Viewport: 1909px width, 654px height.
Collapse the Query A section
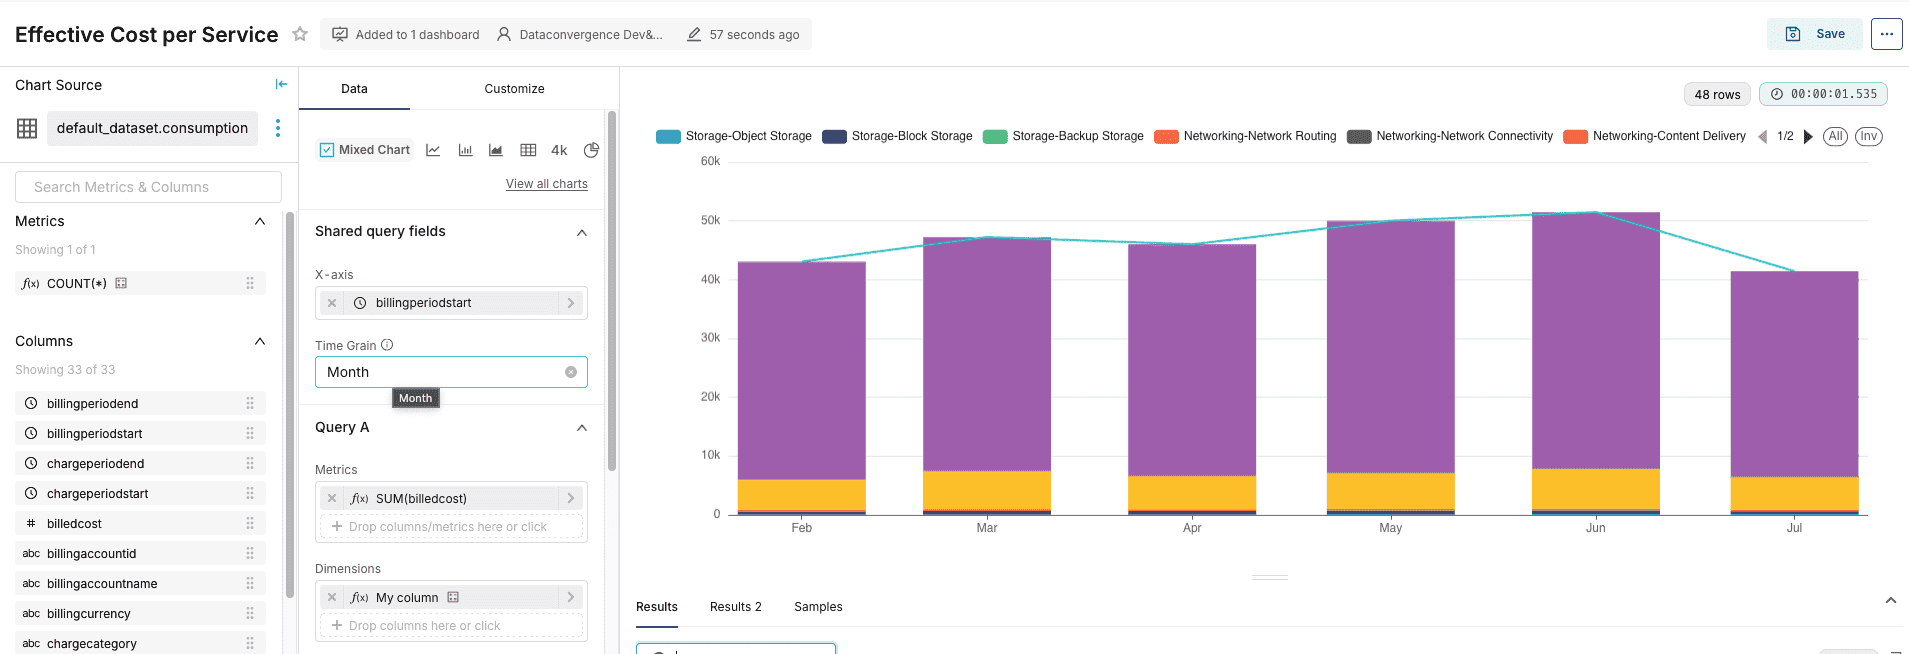pos(582,428)
